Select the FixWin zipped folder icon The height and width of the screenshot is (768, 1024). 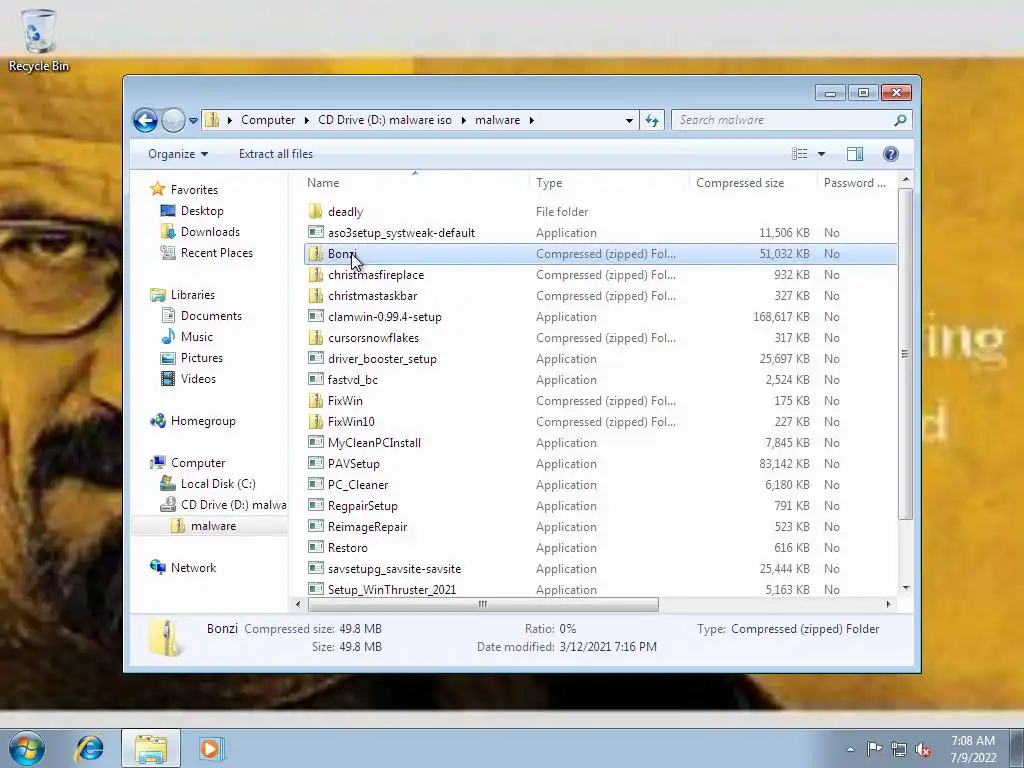[x=315, y=400]
